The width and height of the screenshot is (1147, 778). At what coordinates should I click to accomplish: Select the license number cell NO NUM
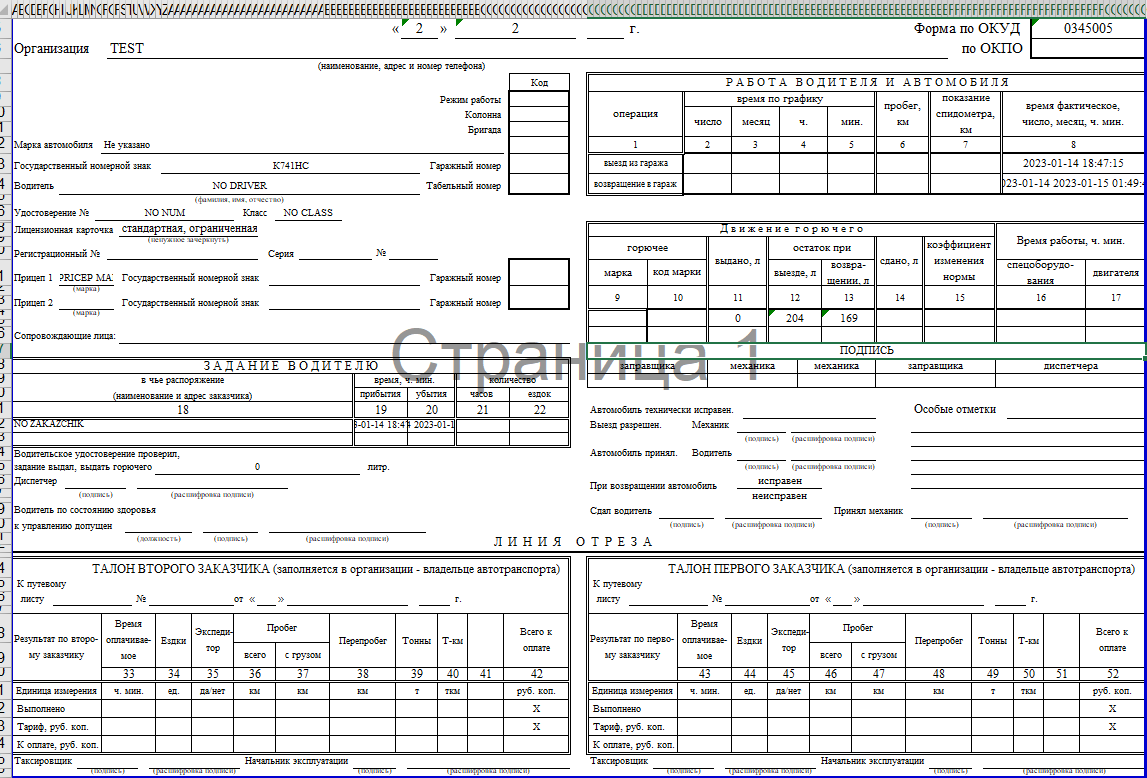point(165,213)
